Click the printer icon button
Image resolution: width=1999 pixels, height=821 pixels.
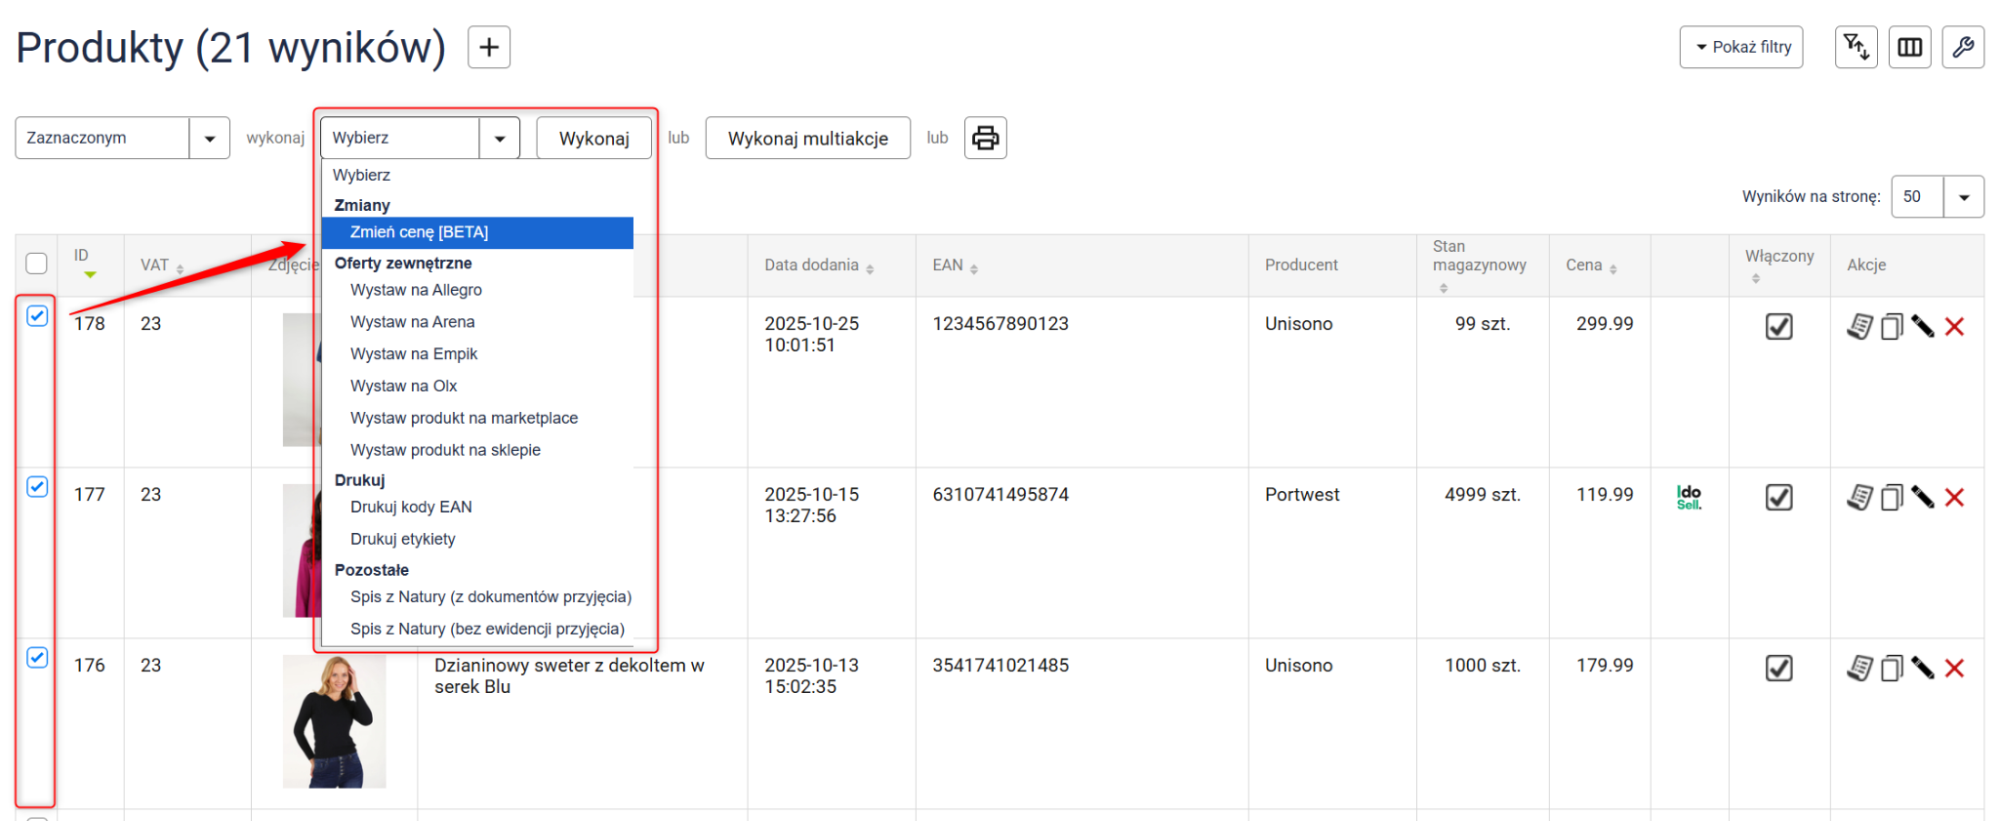[x=985, y=138]
